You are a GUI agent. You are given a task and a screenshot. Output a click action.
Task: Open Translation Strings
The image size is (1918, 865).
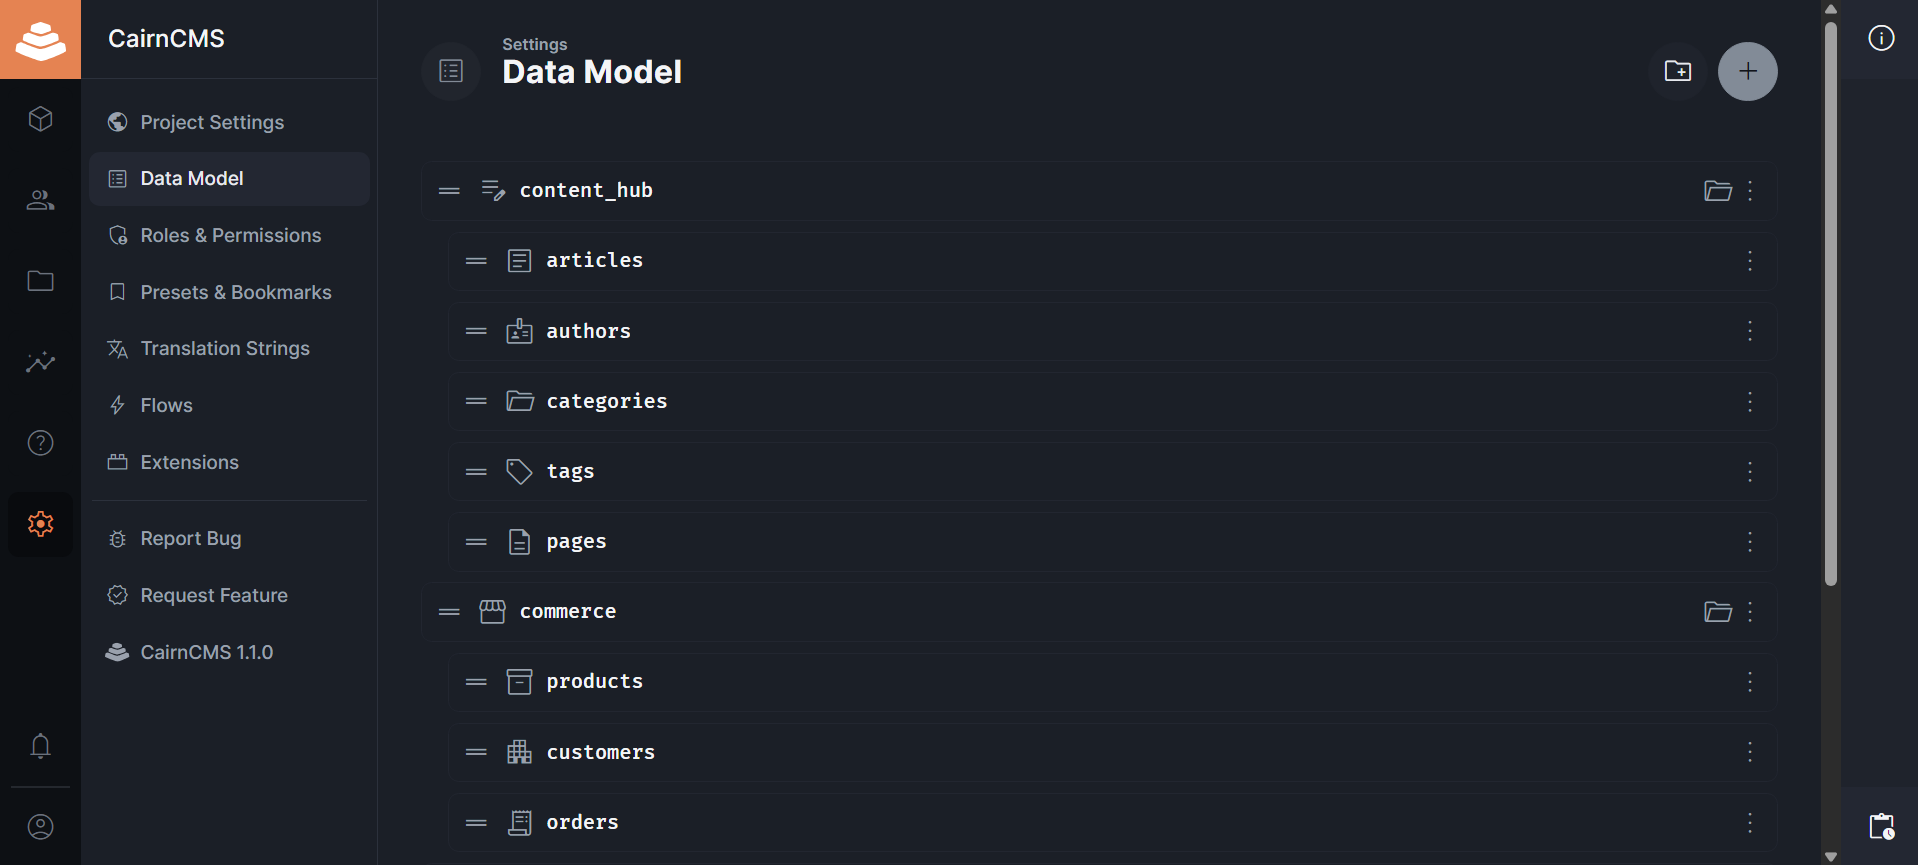[x=229, y=349]
